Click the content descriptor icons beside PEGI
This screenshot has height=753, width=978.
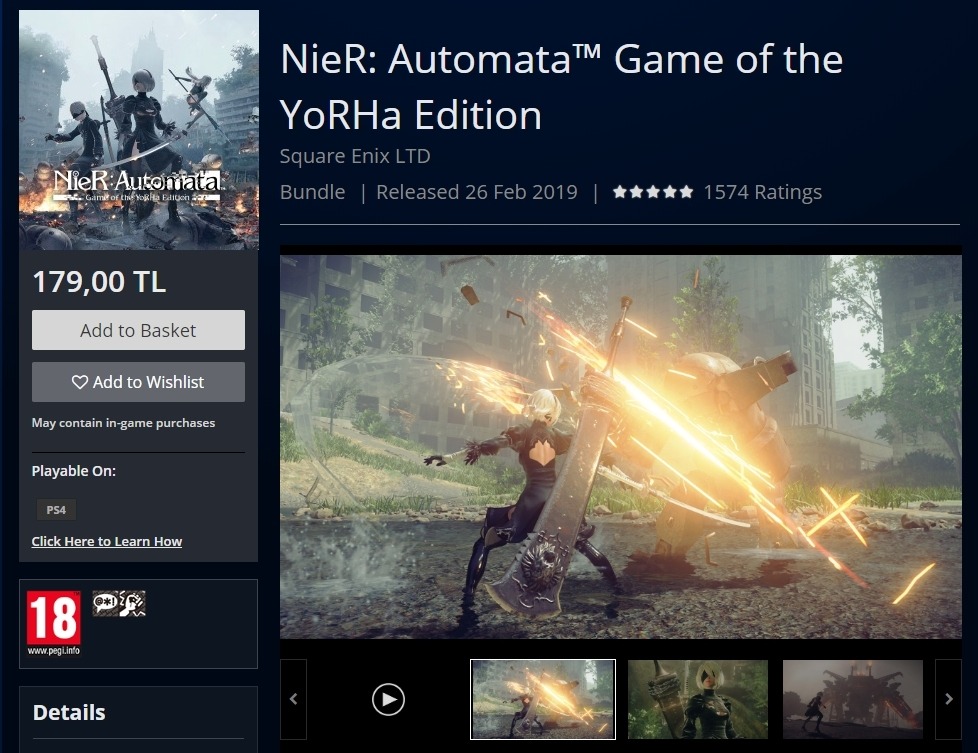click(x=119, y=602)
